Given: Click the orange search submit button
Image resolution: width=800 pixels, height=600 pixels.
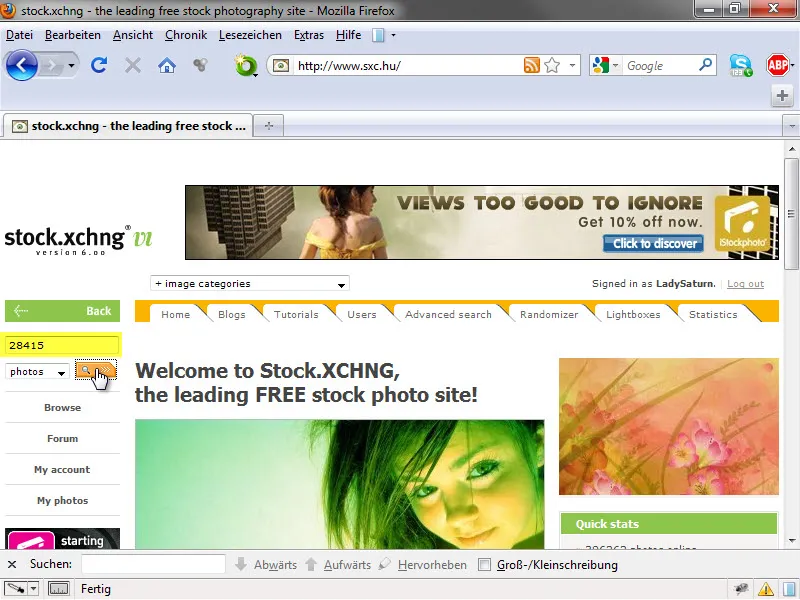Looking at the screenshot, I should pos(95,370).
